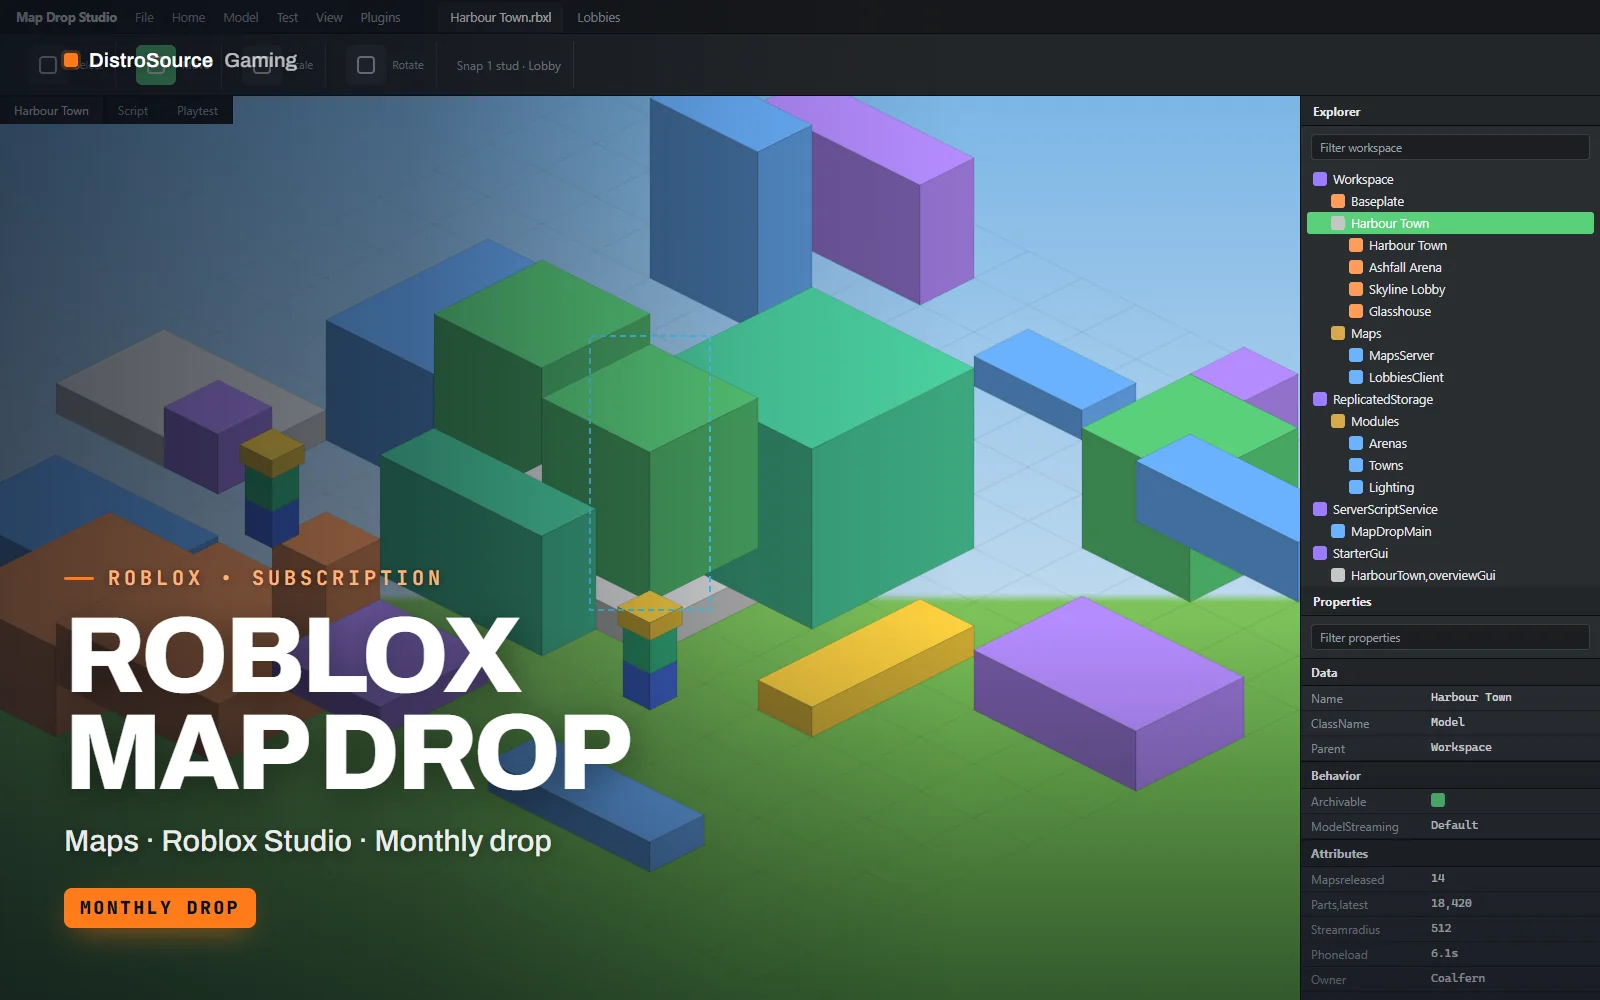Viewport: 1600px width, 1000px height.
Task: Switch to the Playtest viewport tab
Action: pos(197,111)
